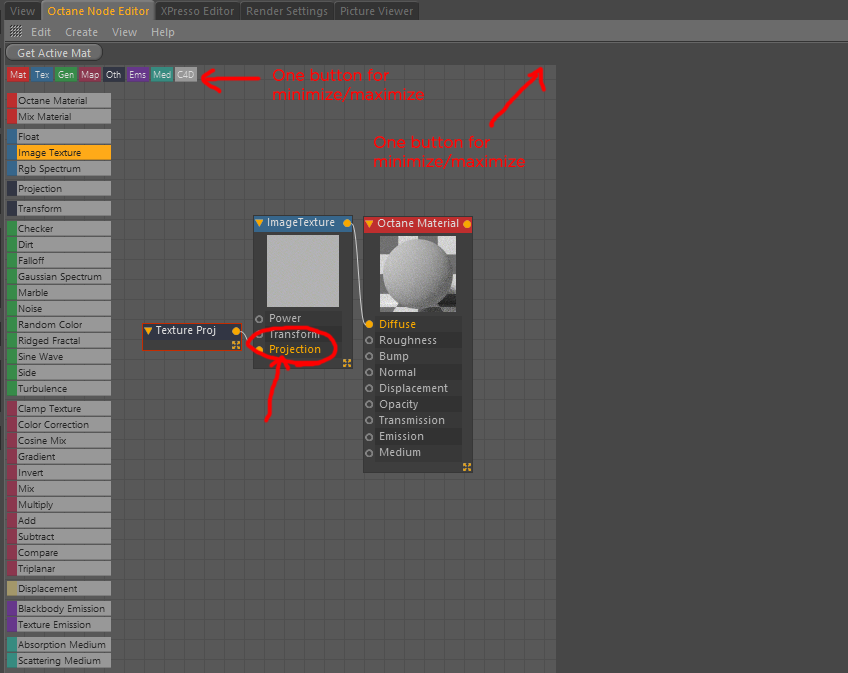The image size is (848, 673).
Task: Collapse the ImageTexture node with its triangle
Action: 259,222
